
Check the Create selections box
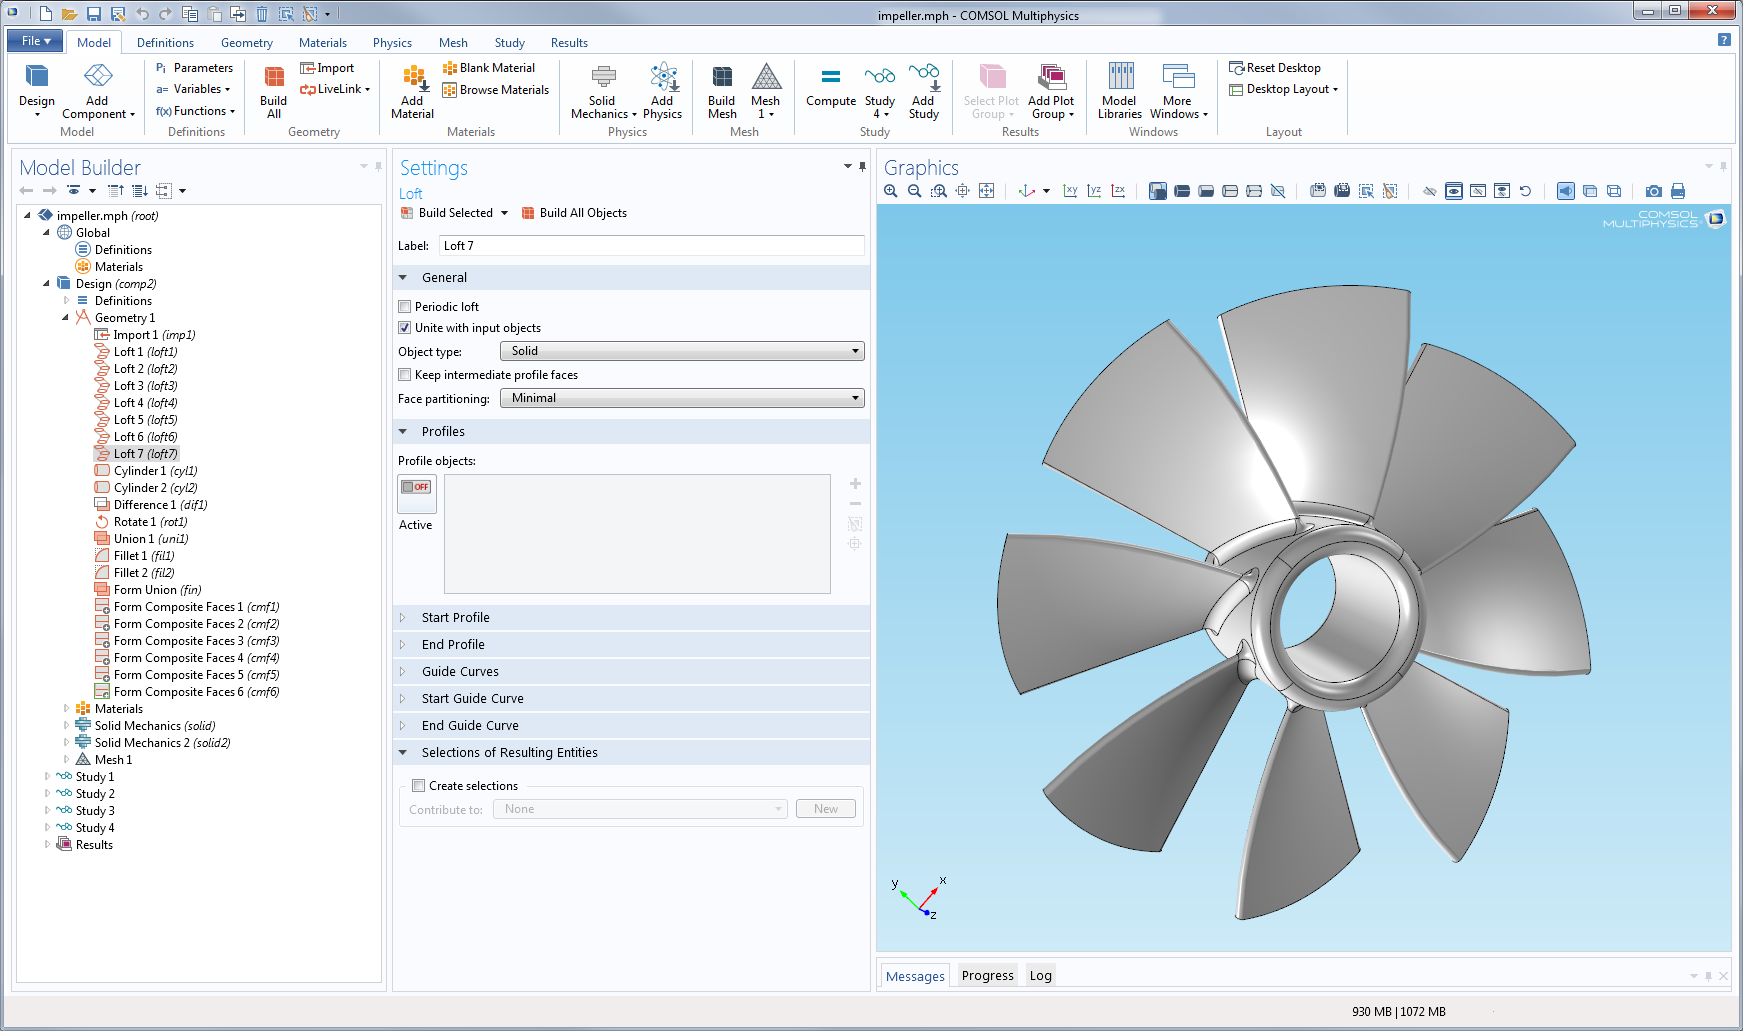tap(419, 786)
